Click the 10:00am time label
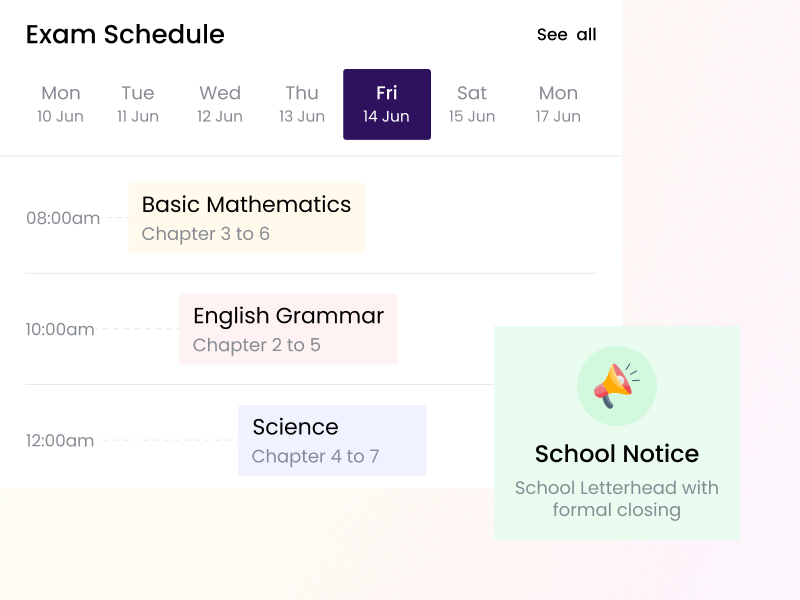This screenshot has width=800, height=600. [60, 329]
